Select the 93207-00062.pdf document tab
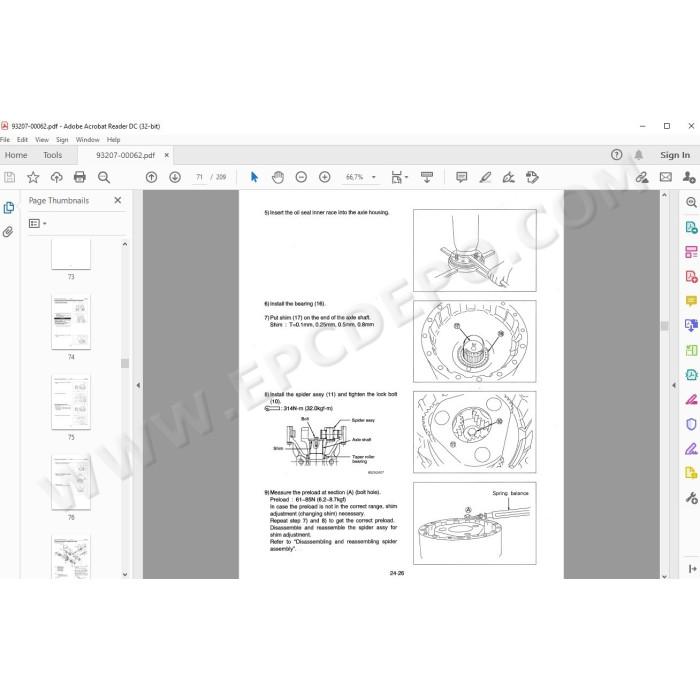Screen dimensions: 700x700 click(x=125, y=155)
